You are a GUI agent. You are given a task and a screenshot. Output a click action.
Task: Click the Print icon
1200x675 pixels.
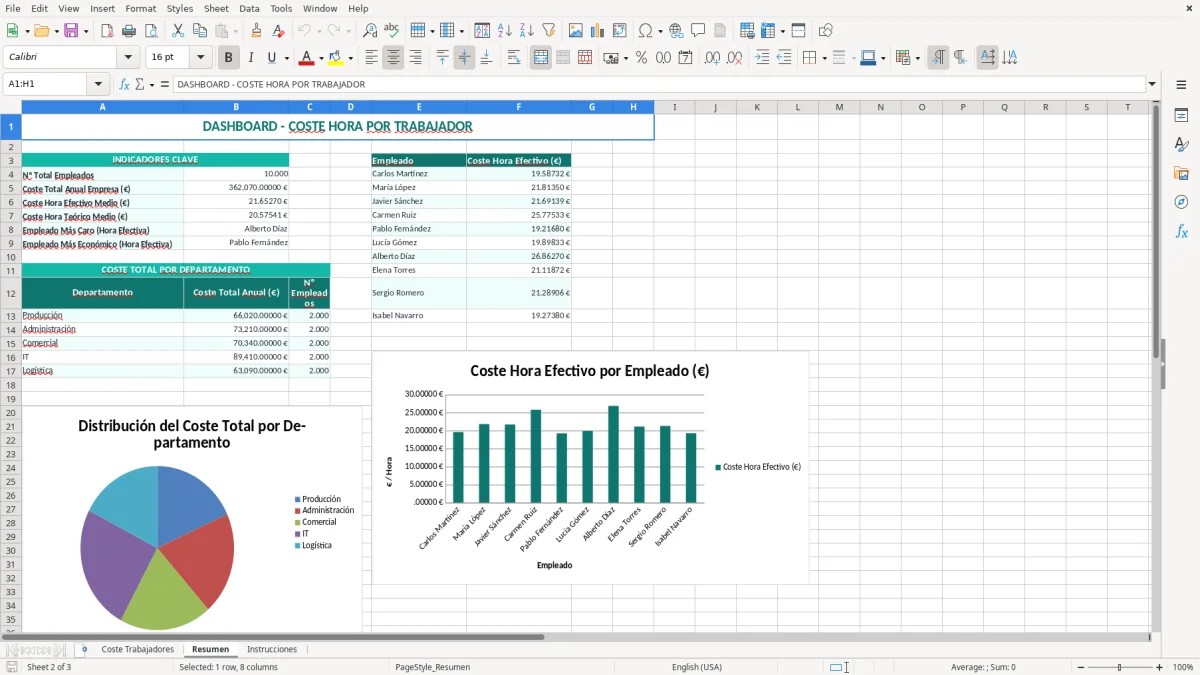[x=128, y=31]
